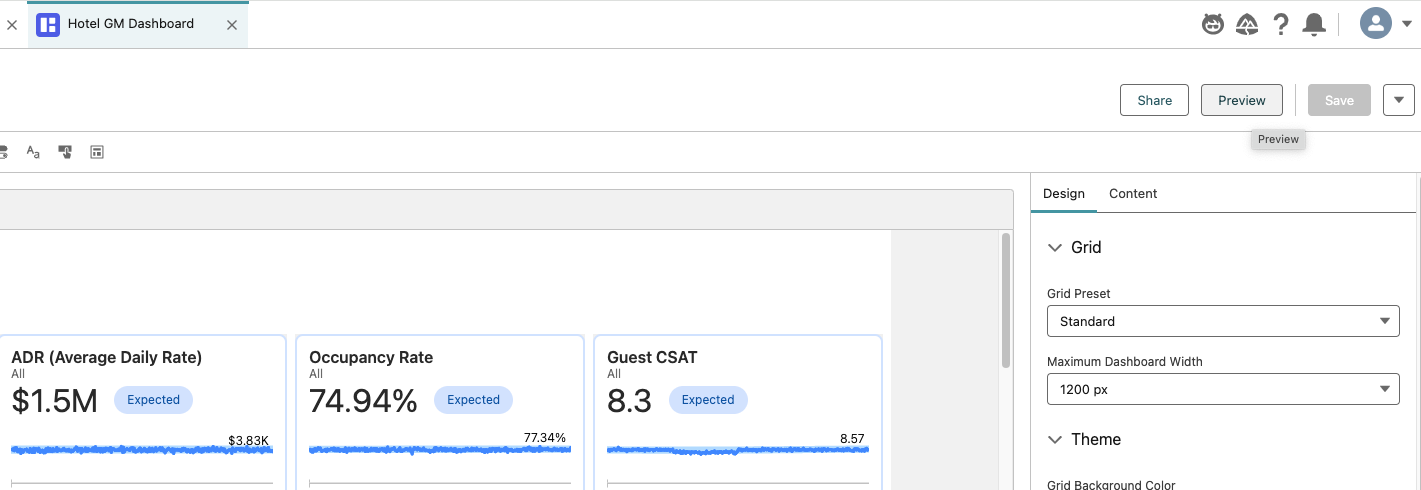Open the more actions arrow beside Save
Screen dimensions: 1421x490
(1398, 100)
